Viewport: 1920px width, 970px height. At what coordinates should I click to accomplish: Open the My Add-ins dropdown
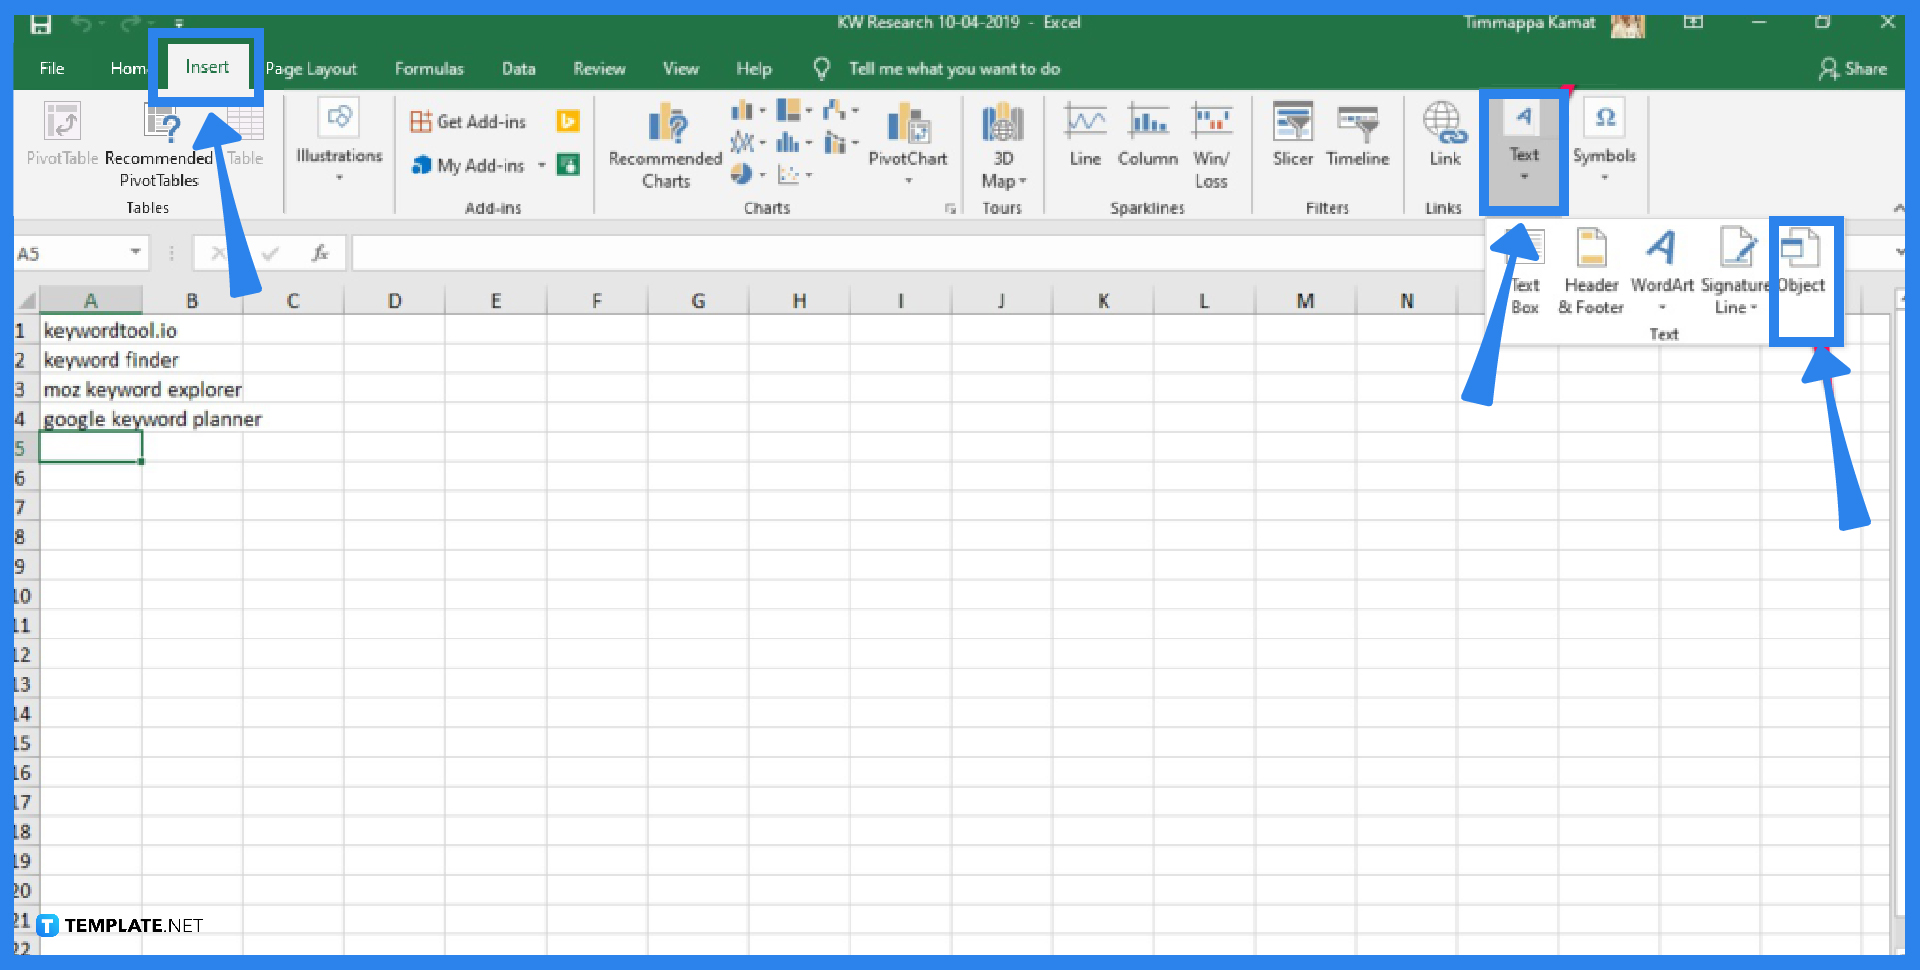(x=542, y=165)
